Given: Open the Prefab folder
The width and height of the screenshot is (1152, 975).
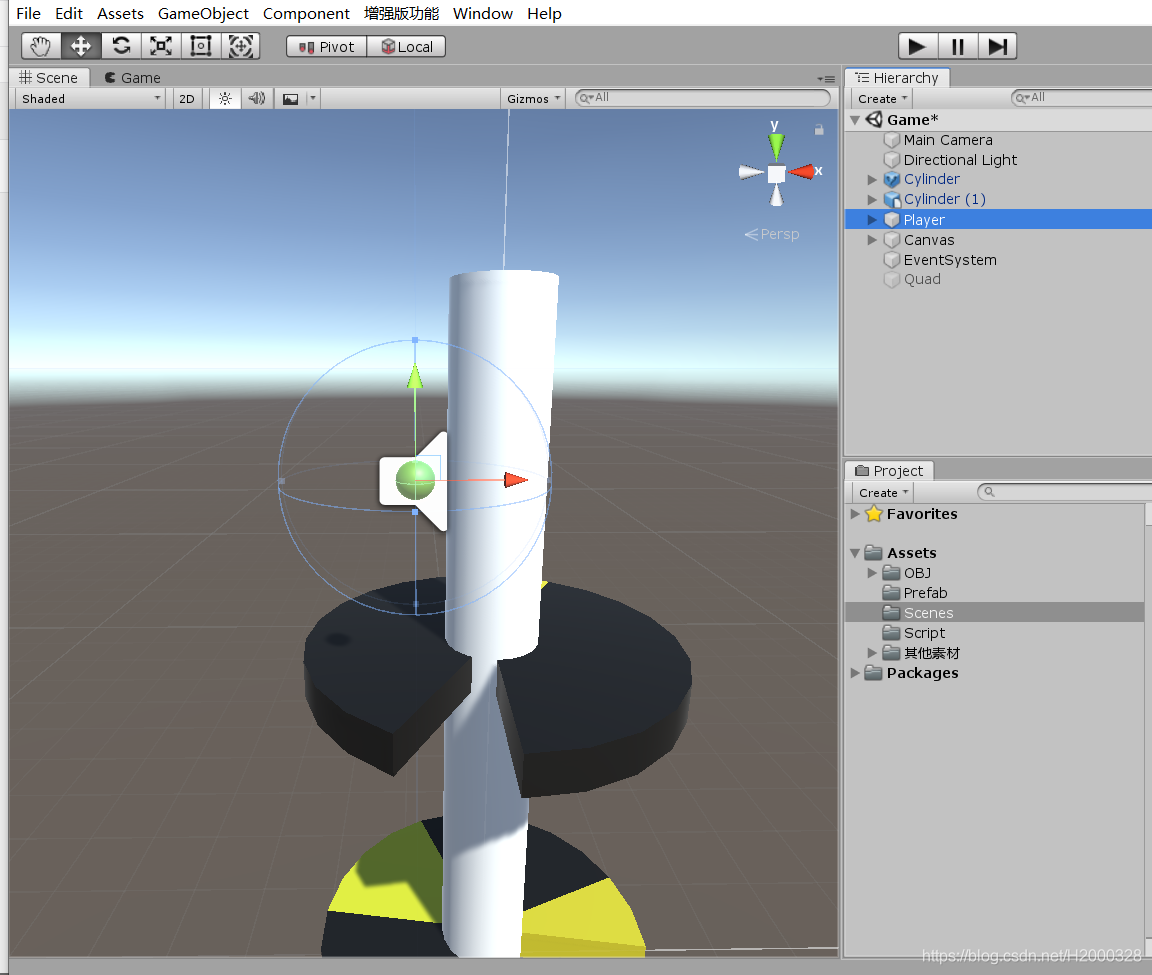Looking at the screenshot, I should pos(925,592).
